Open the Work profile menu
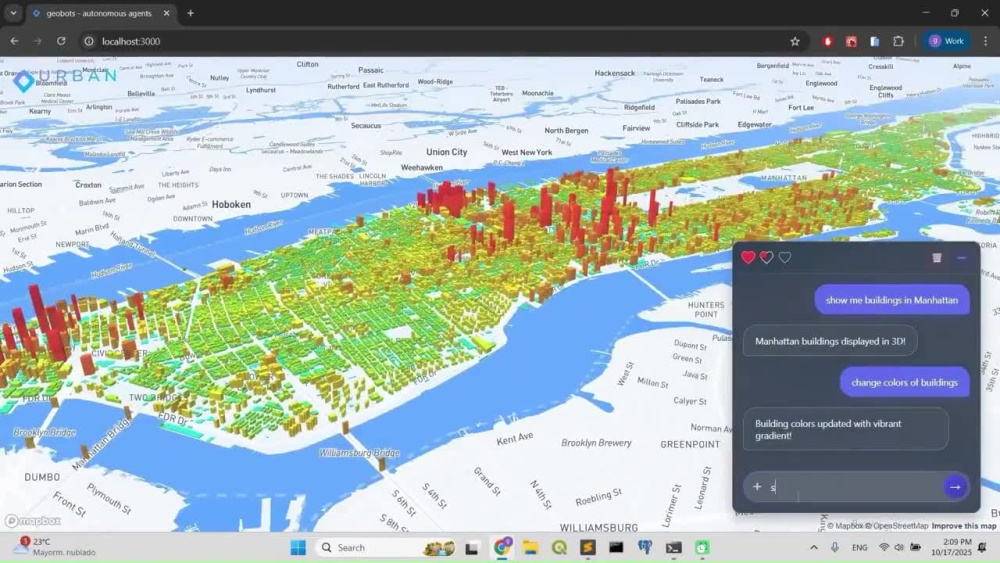 pyautogui.click(x=947, y=41)
